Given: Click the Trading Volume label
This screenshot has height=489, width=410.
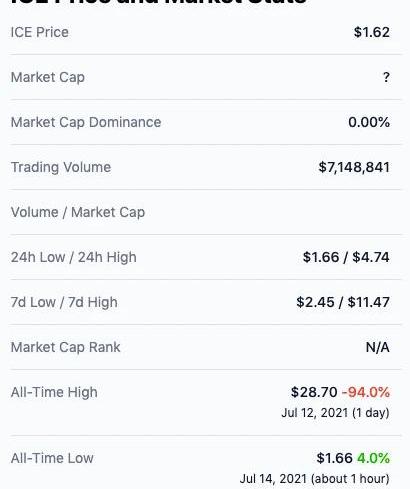Looking at the screenshot, I should pos(61,167).
